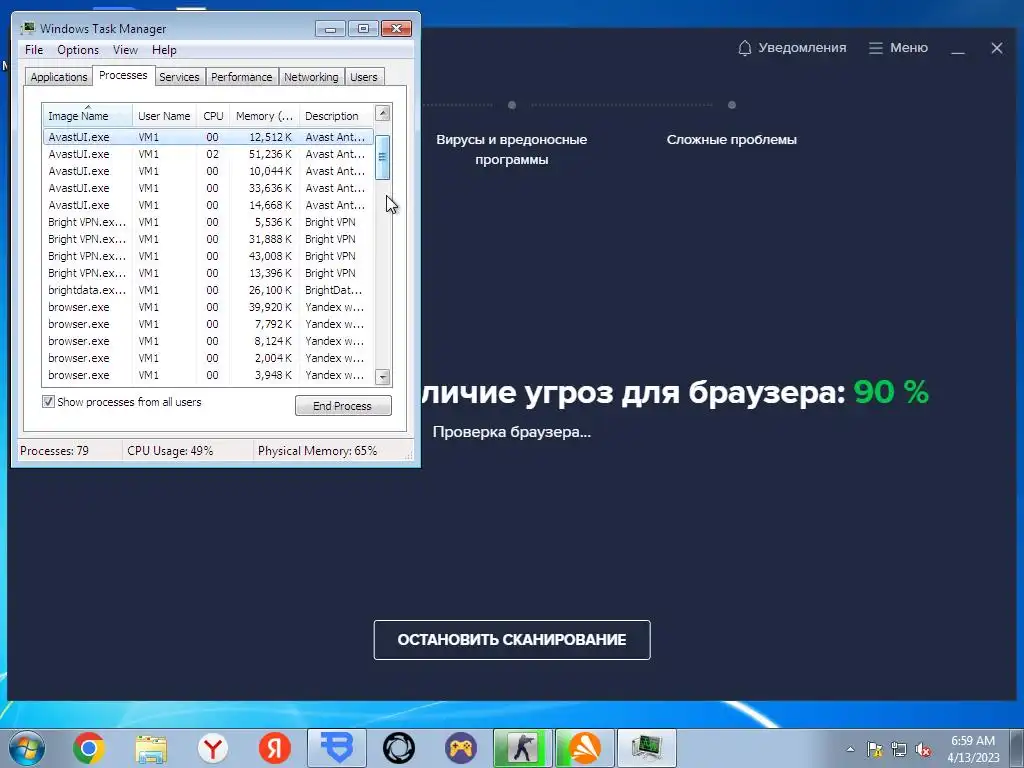Select browser.exe row using 7,792 K
The width and height of the screenshot is (1024, 768).
tap(208, 324)
